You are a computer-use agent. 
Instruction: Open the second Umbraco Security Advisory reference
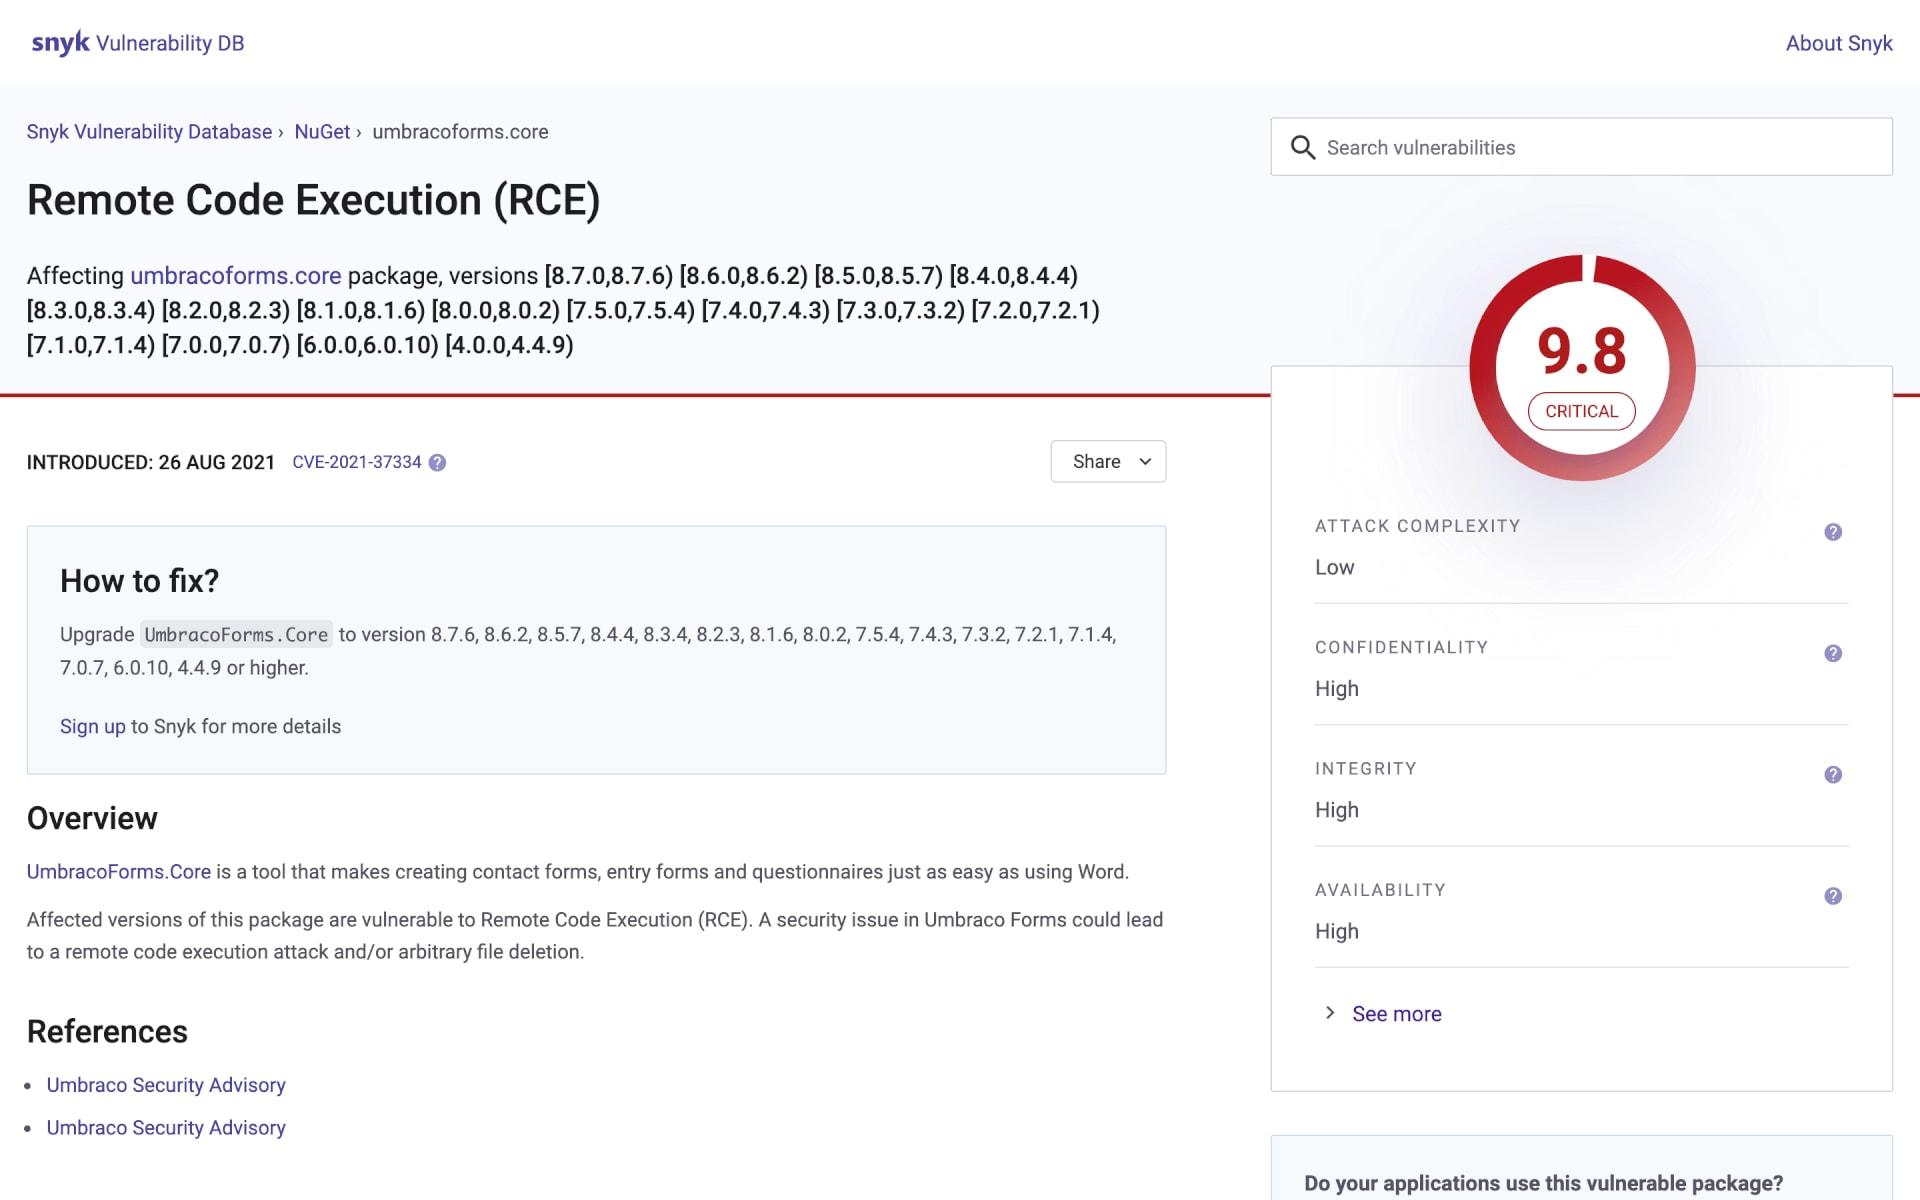(166, 1127)
